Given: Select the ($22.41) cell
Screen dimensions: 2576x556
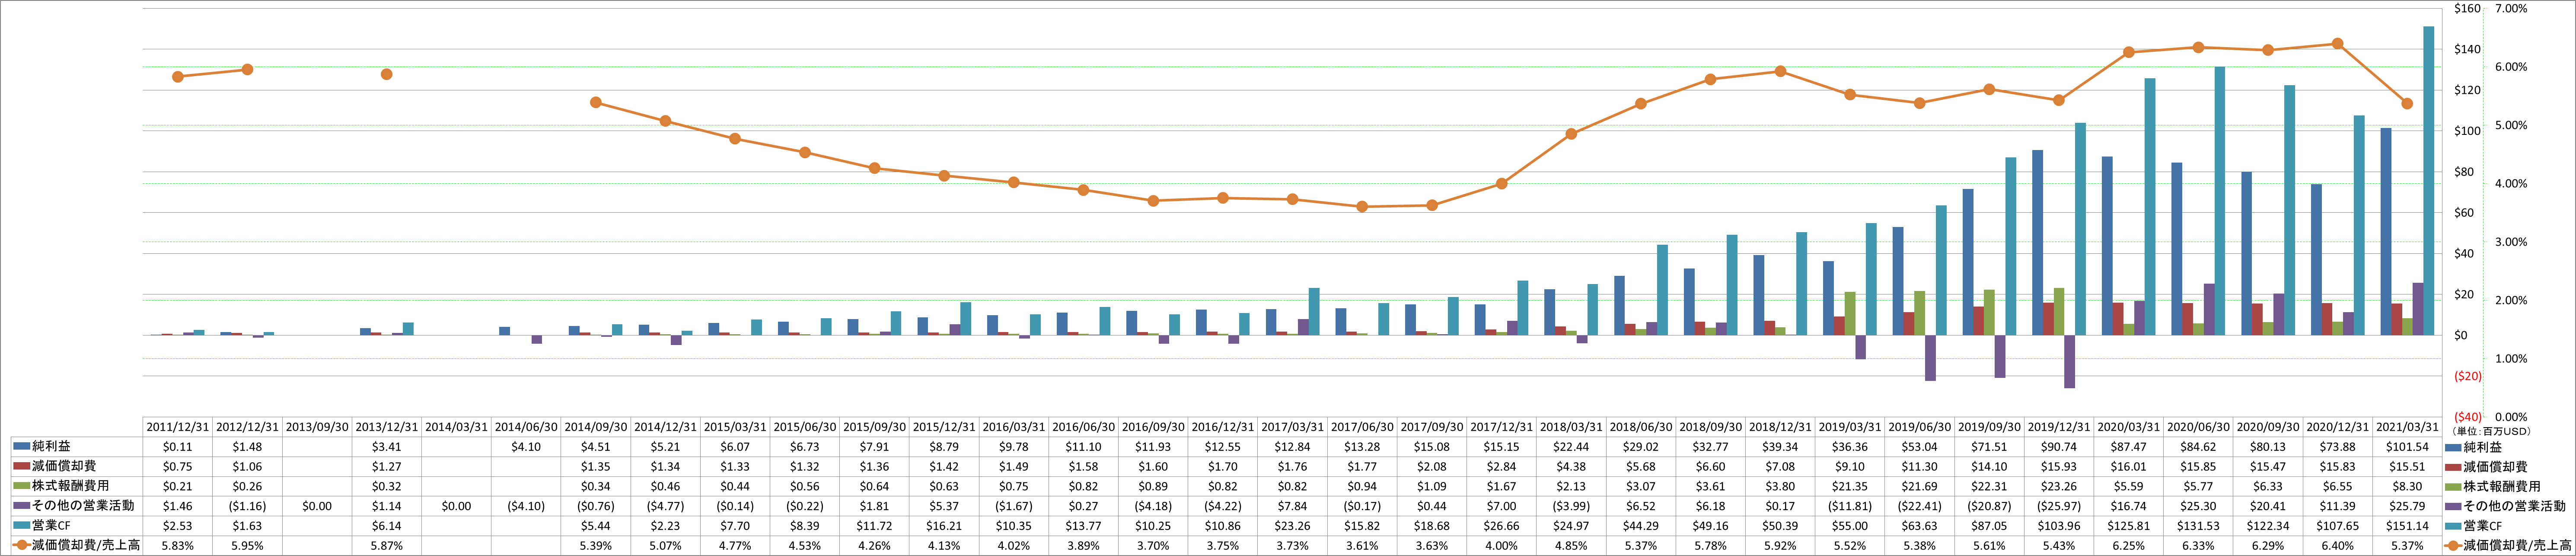Looking at the screenshot, I should (1919, 506).
